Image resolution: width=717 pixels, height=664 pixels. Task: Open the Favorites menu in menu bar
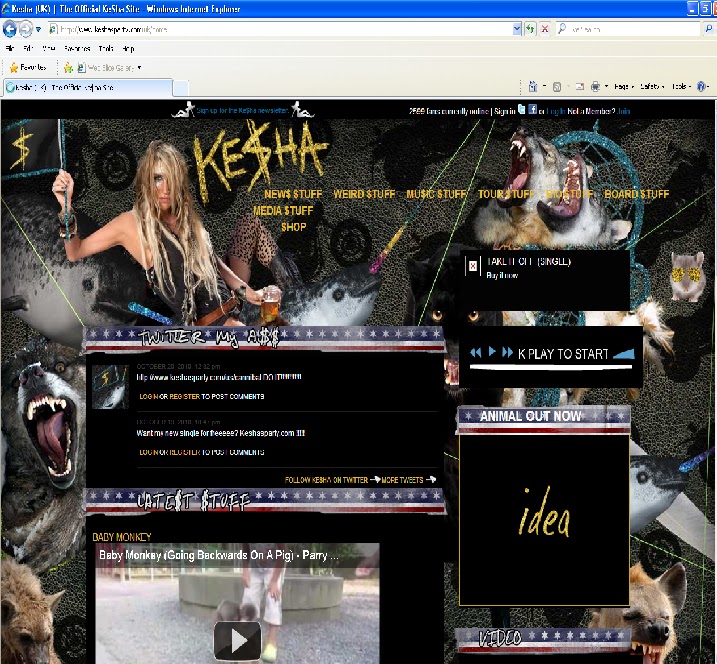pyautogui.click(x=77, y=48)
